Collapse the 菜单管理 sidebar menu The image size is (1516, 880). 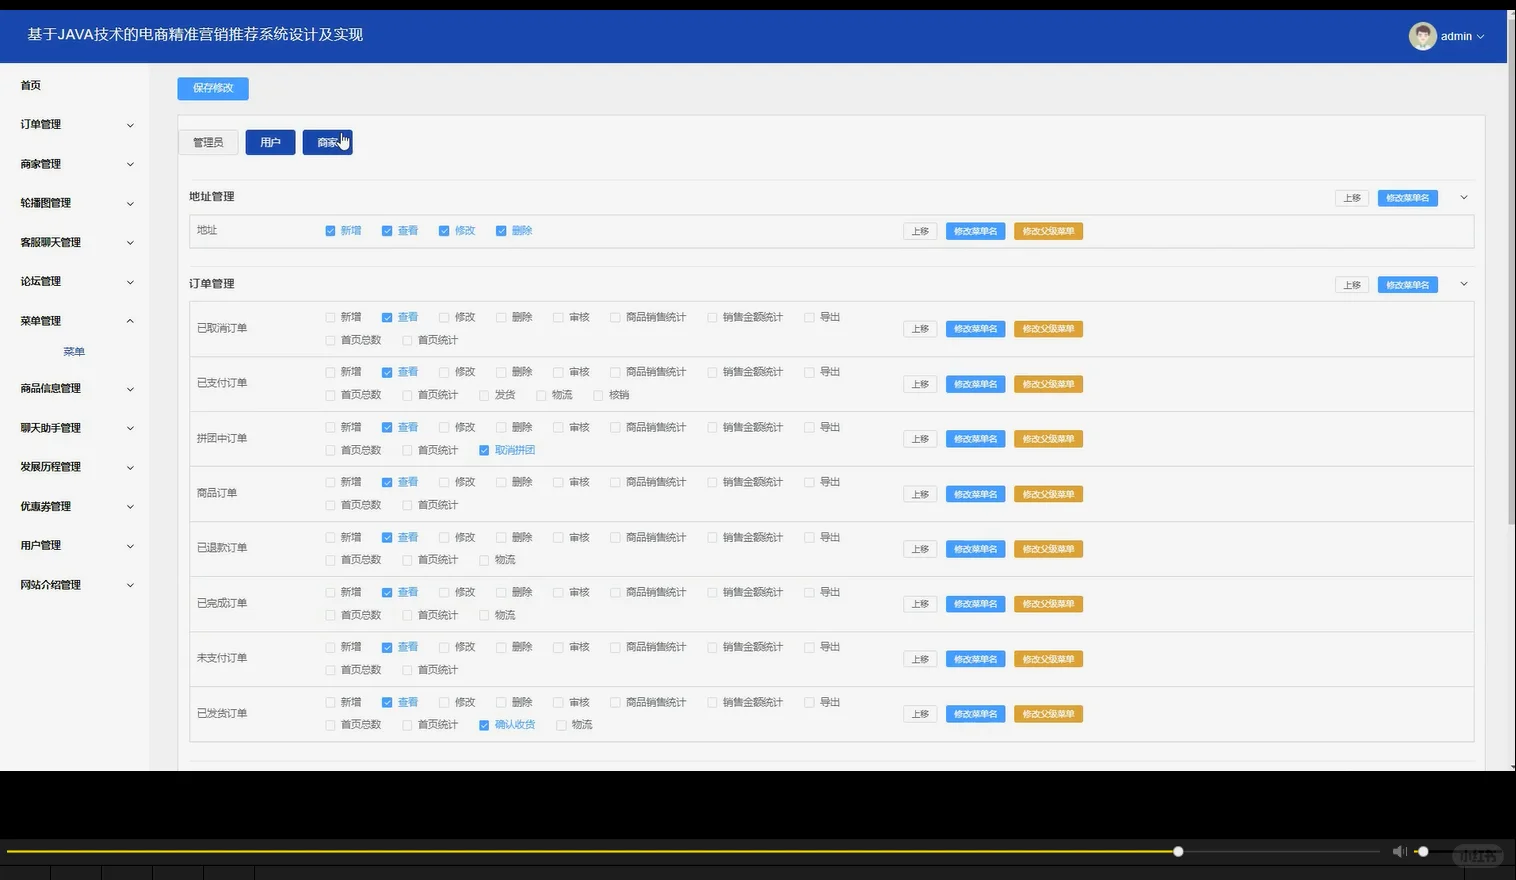tap(75, 321)
